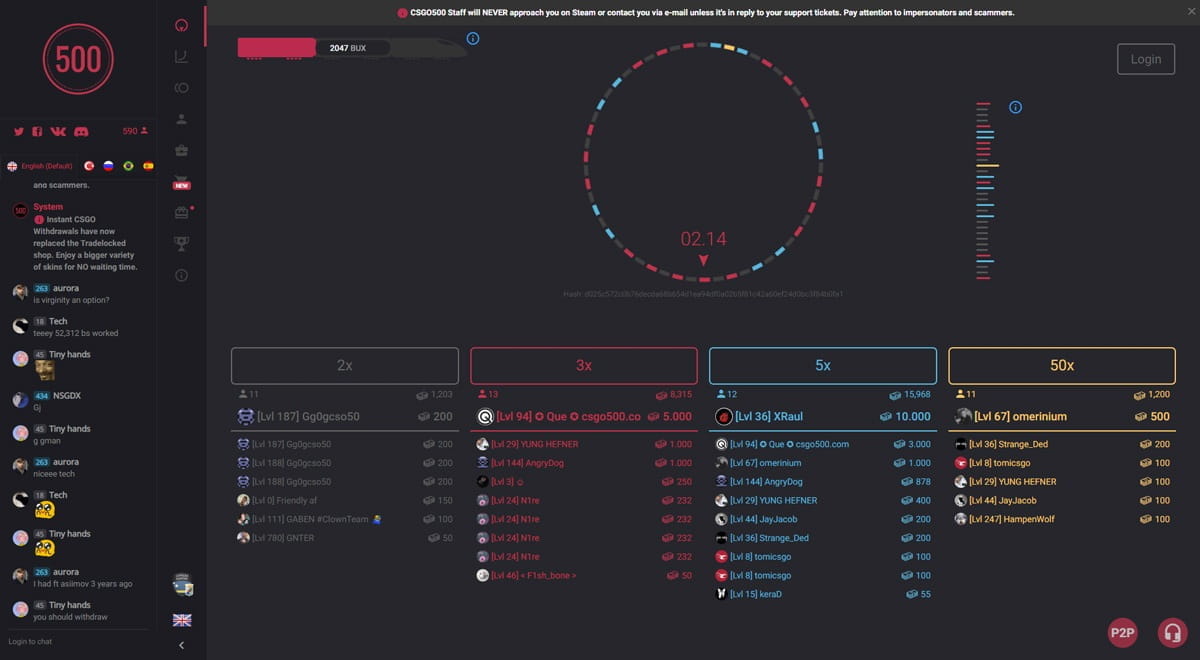Click Login to chat

click(30, 642)
